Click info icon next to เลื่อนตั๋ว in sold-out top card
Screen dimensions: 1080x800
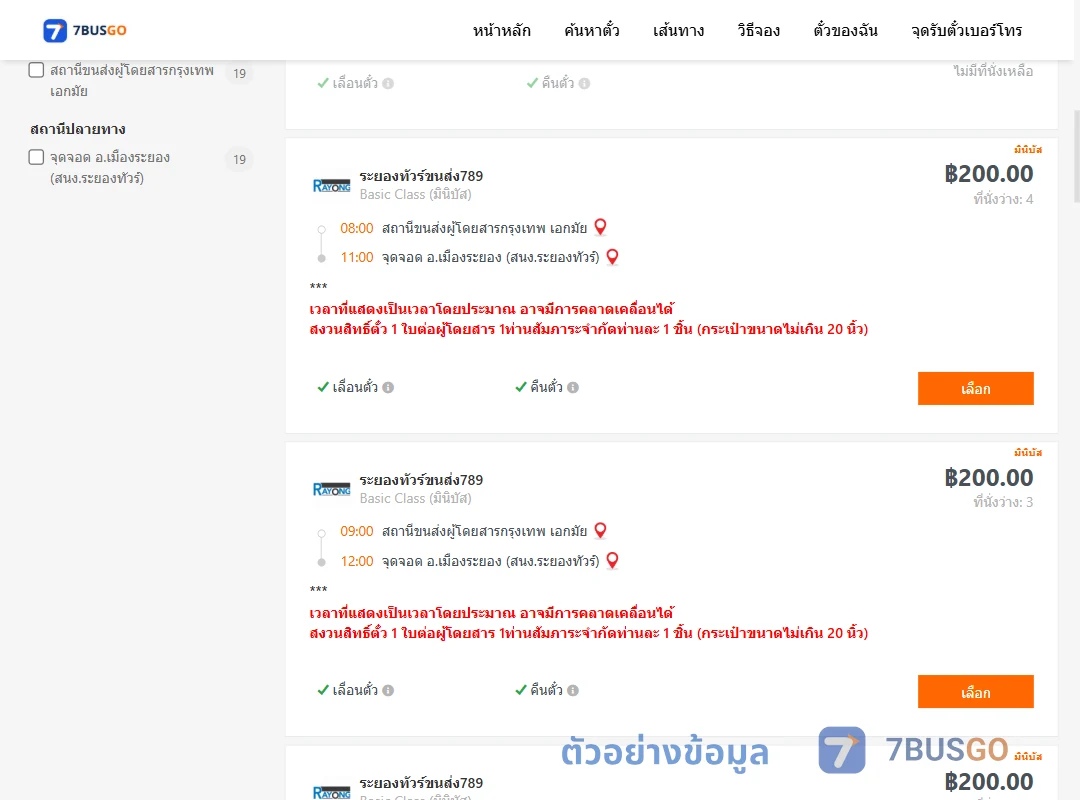tap(388, 83)
